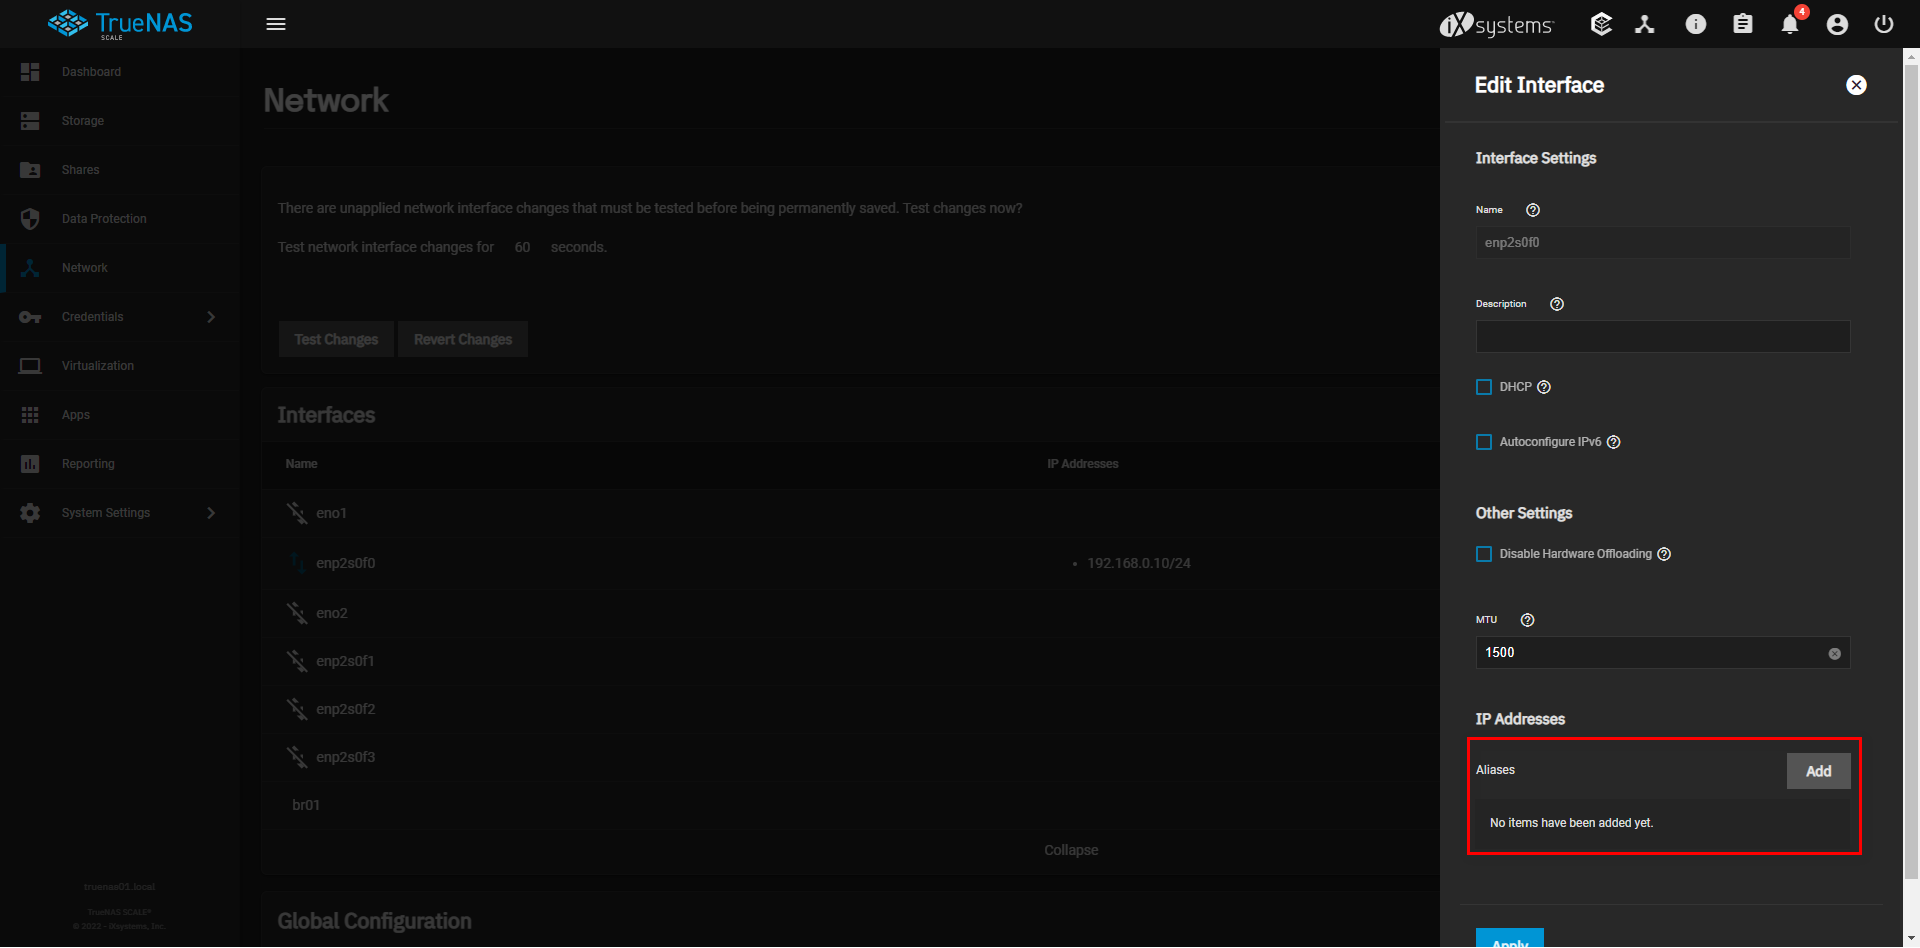Show help tooltip for MTU
The image size is (1920, 948).
tap(1527, 620)
